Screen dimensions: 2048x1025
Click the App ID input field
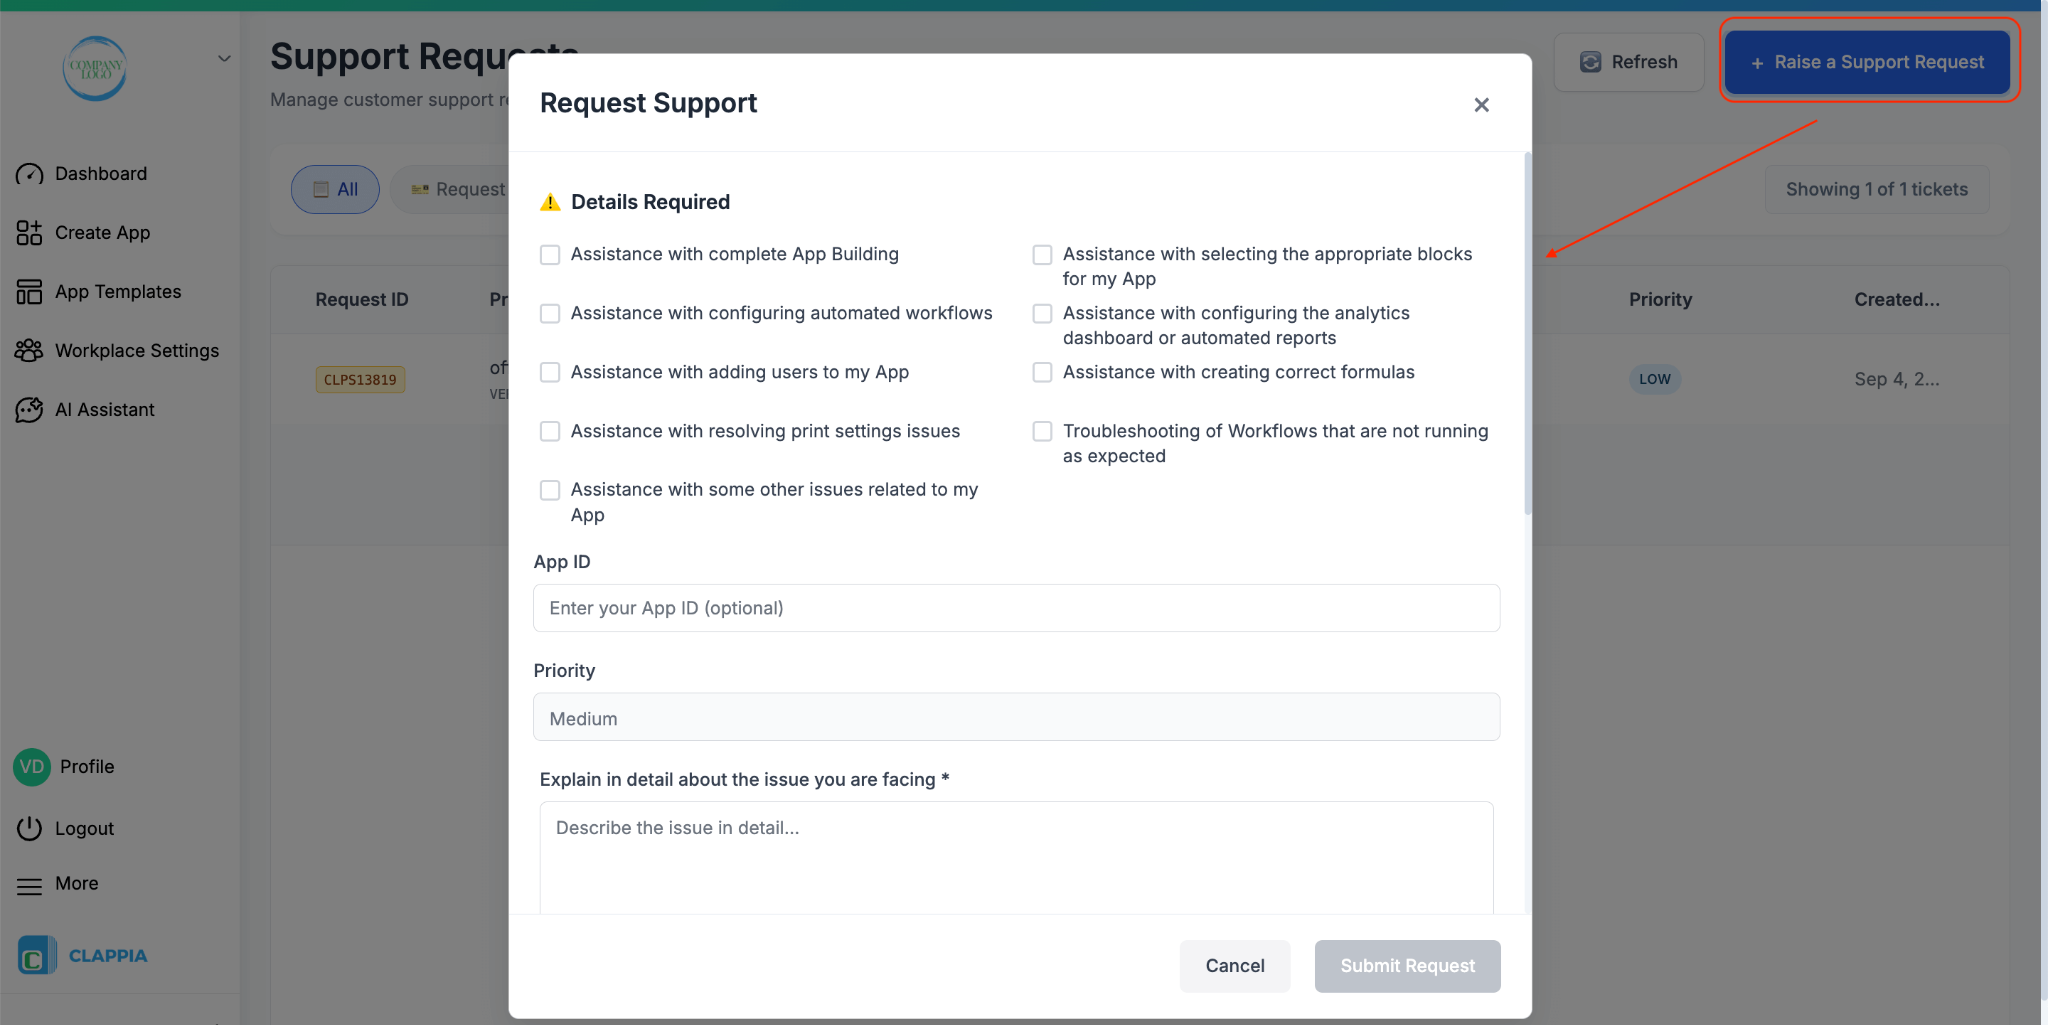(x=1014, y=607)
